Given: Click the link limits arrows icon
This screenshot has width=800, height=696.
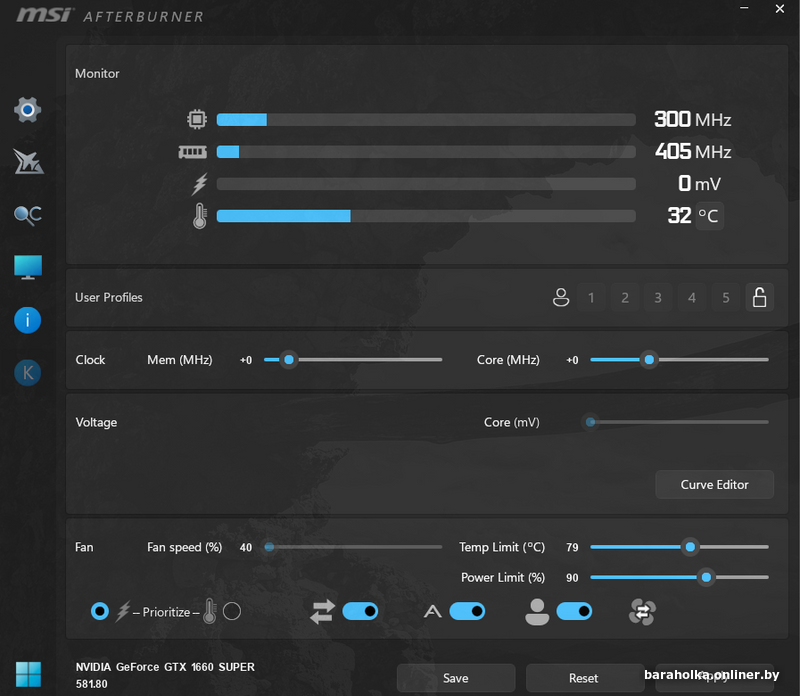Looking at the screenshot, I should (322, 612).
